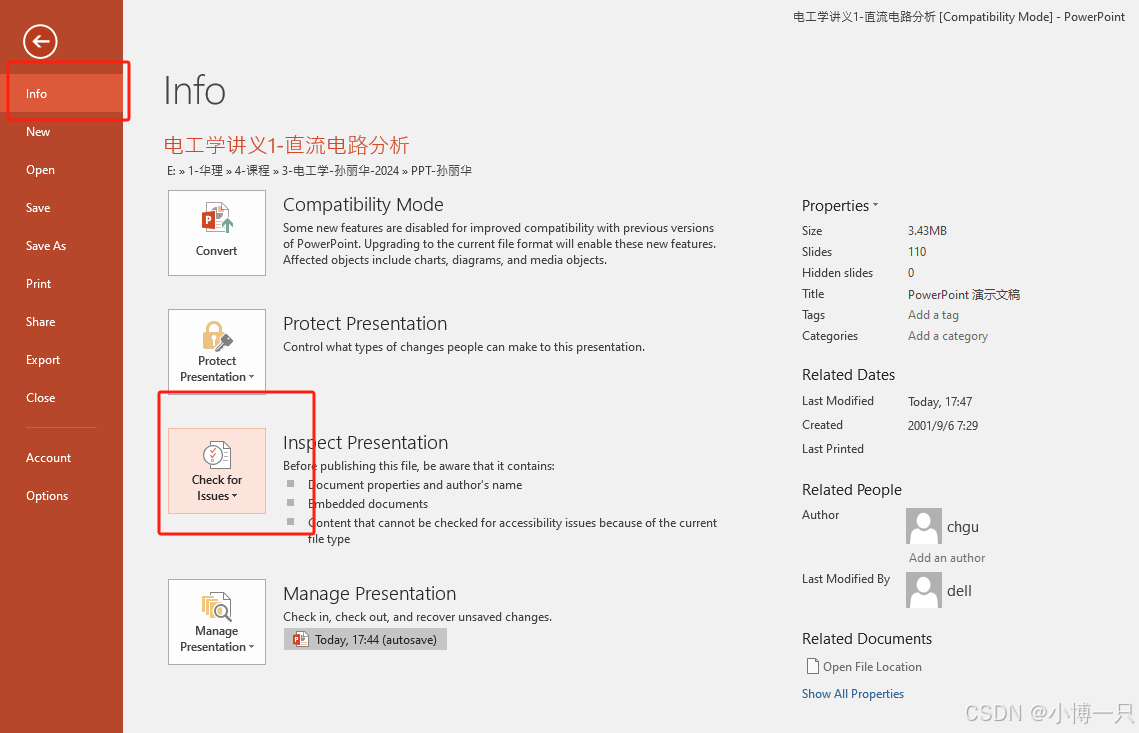Click the Convert button
The width and height of the screenshot is (1139, 733).
216,233
